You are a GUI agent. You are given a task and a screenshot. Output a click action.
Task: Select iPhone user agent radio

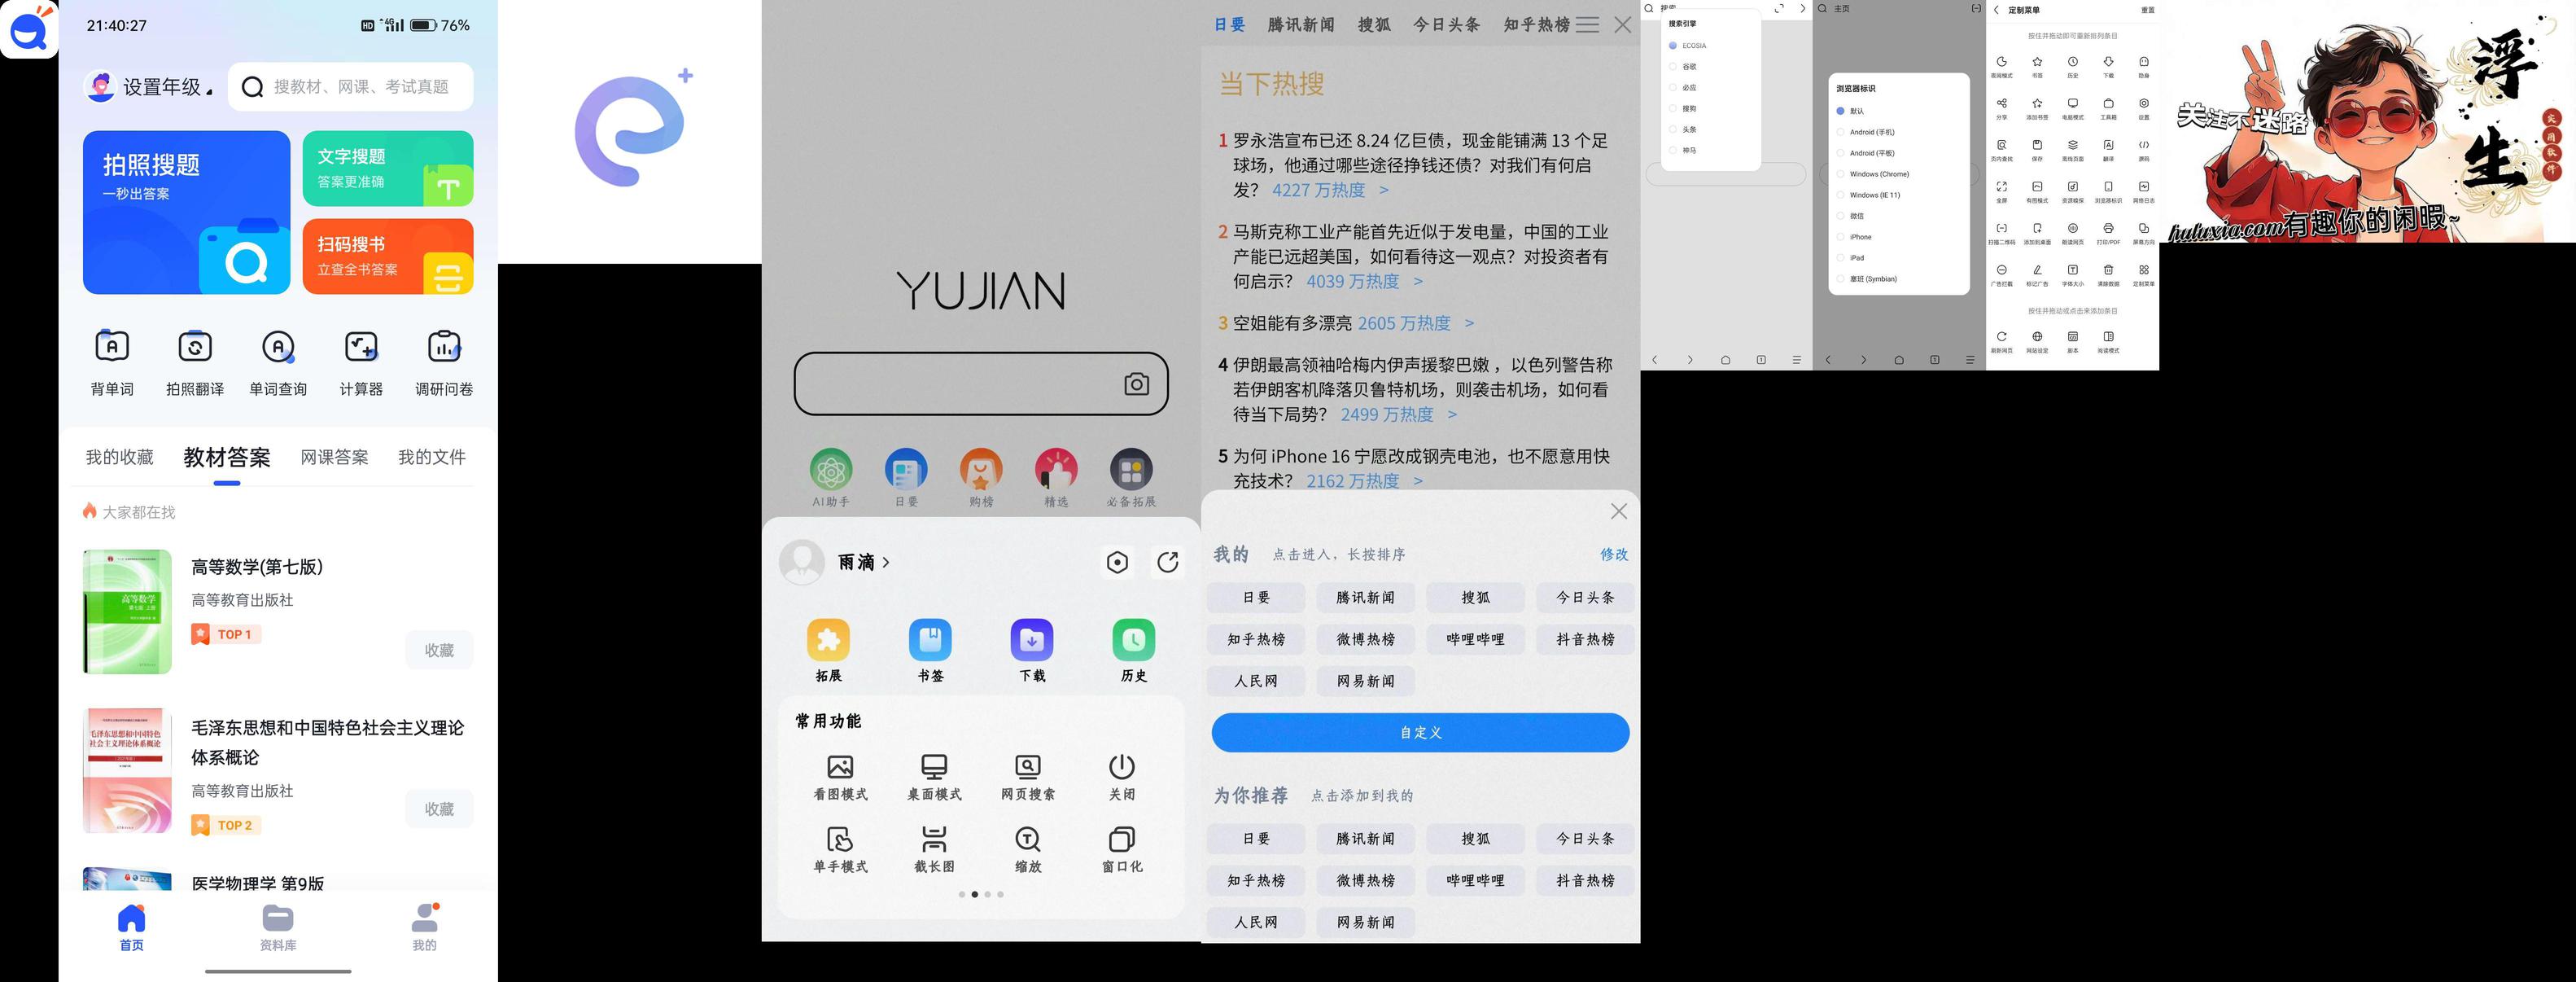(x=1840, y=237)
